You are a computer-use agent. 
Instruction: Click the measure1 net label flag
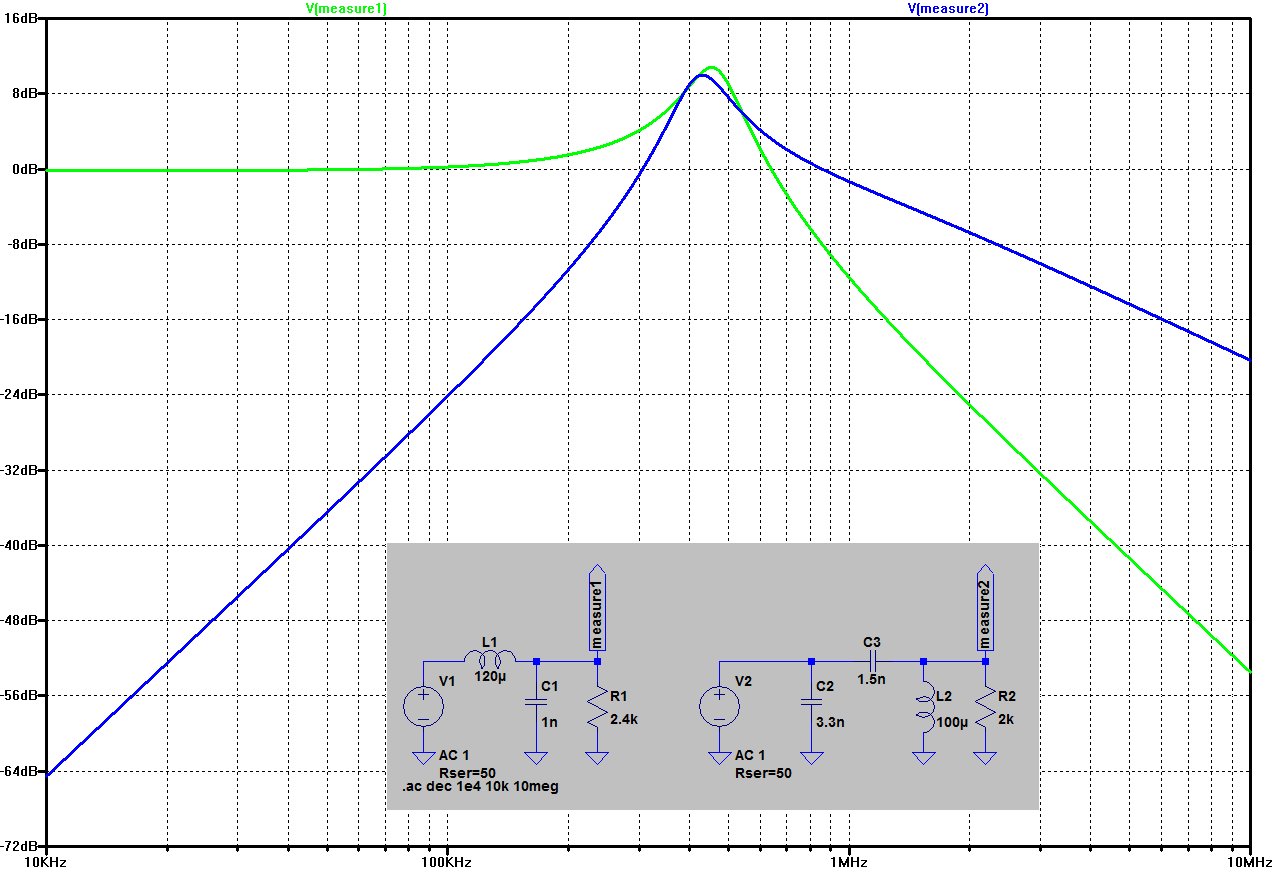pos(597,609)
